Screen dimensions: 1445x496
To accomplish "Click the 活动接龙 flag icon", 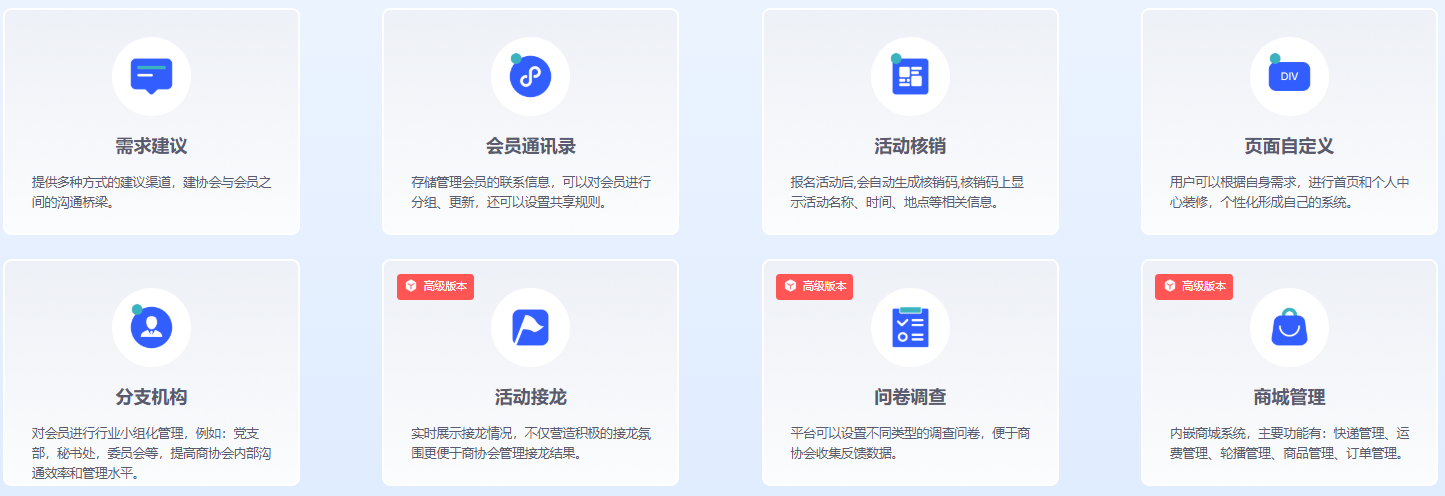I will (530, 327).
